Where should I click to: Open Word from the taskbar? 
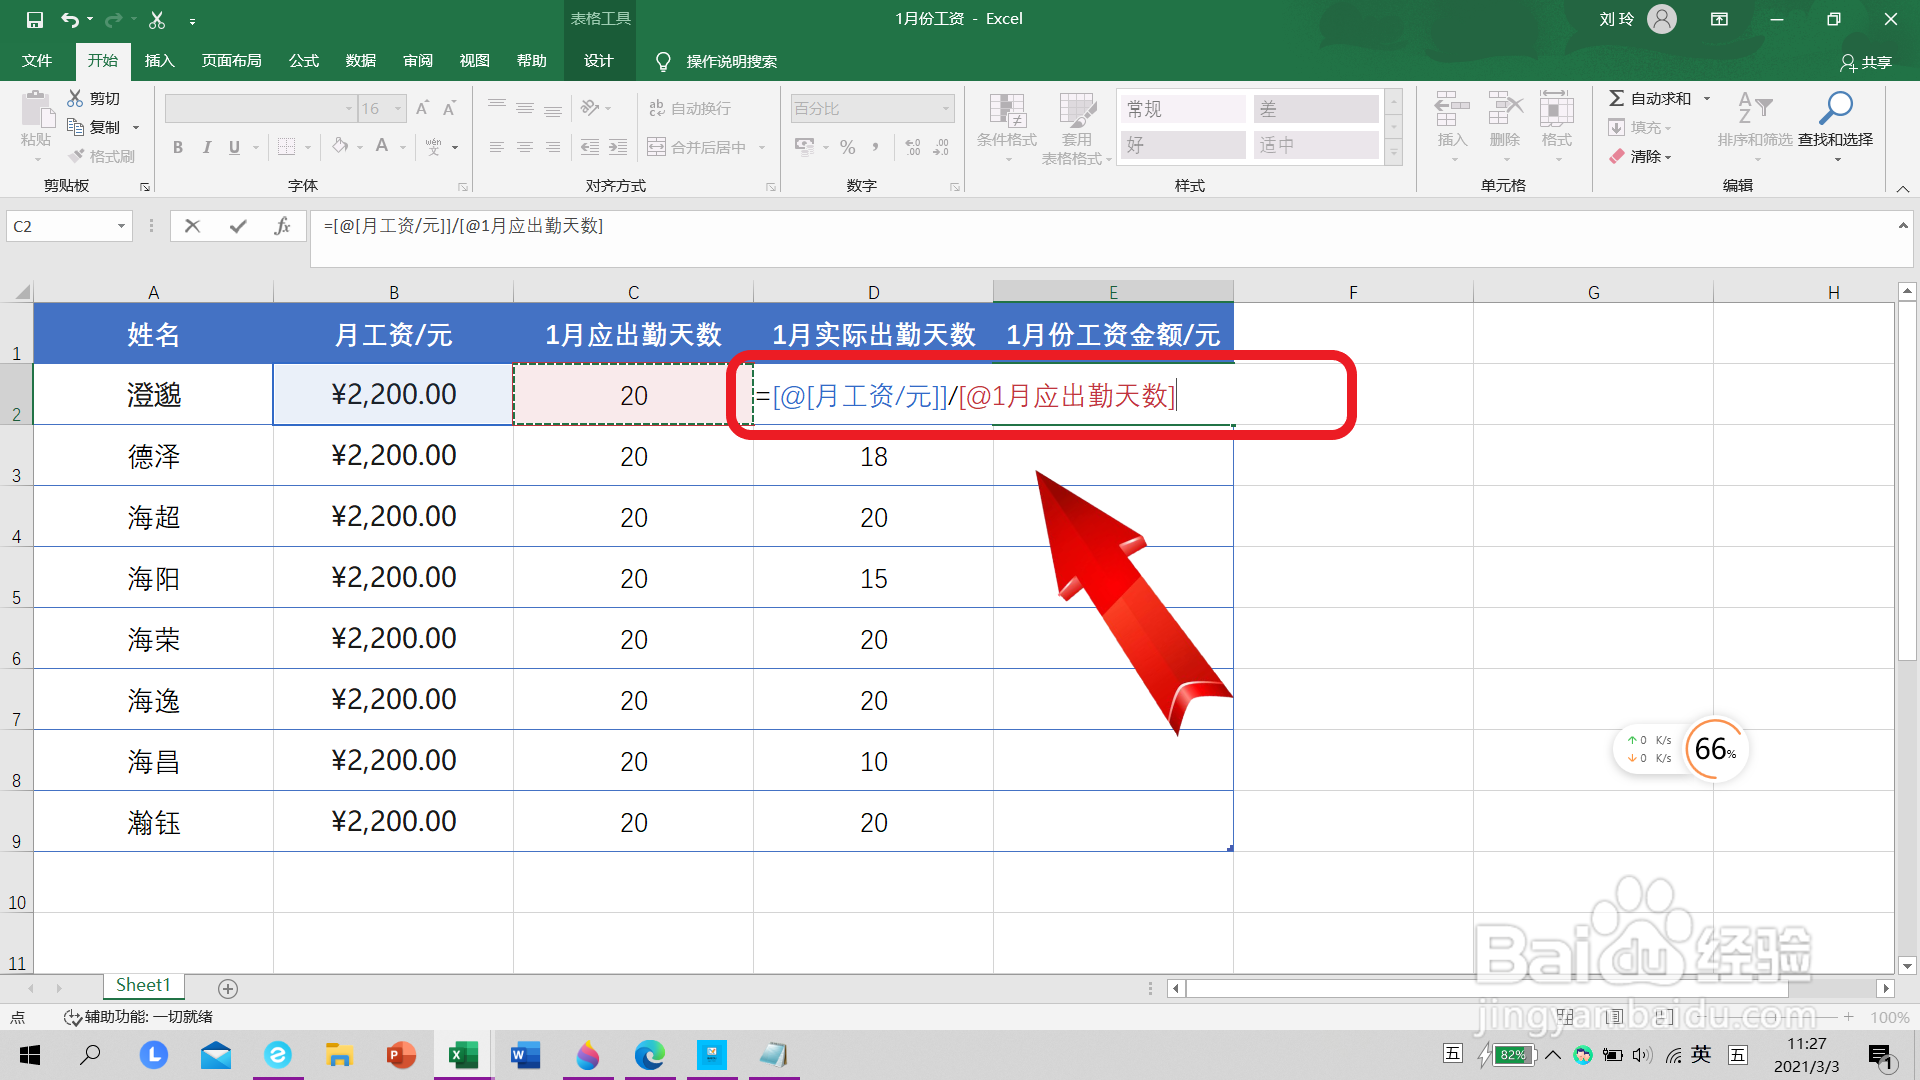525,1055
